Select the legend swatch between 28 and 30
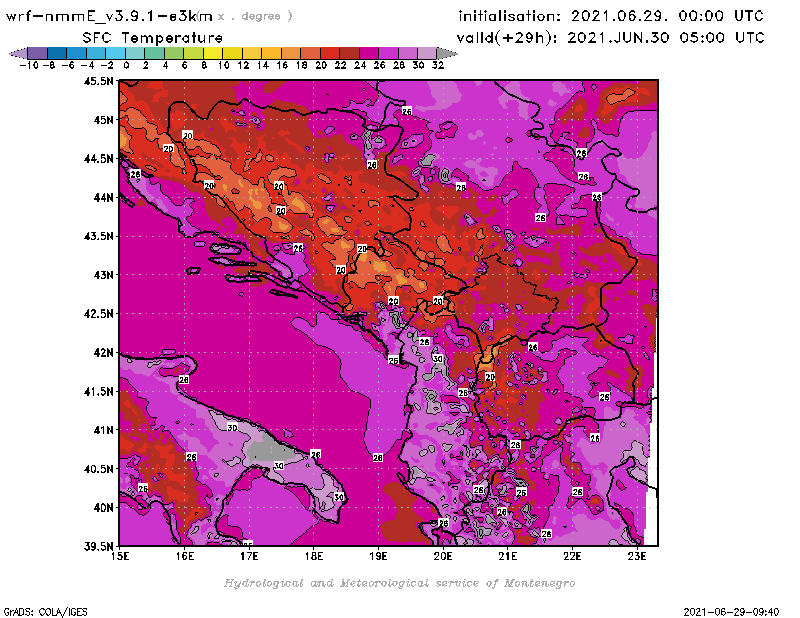The image size is (800, 618). [x=408, y=53]
